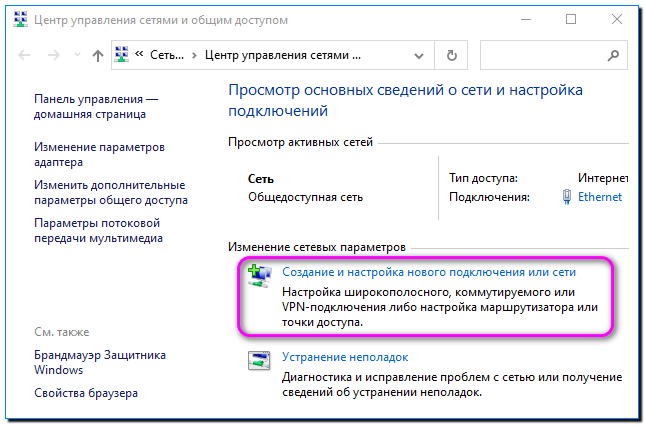The image size is (645, 425).
Task: Maximize the Network Center window
Action: [x=571, y=19]
